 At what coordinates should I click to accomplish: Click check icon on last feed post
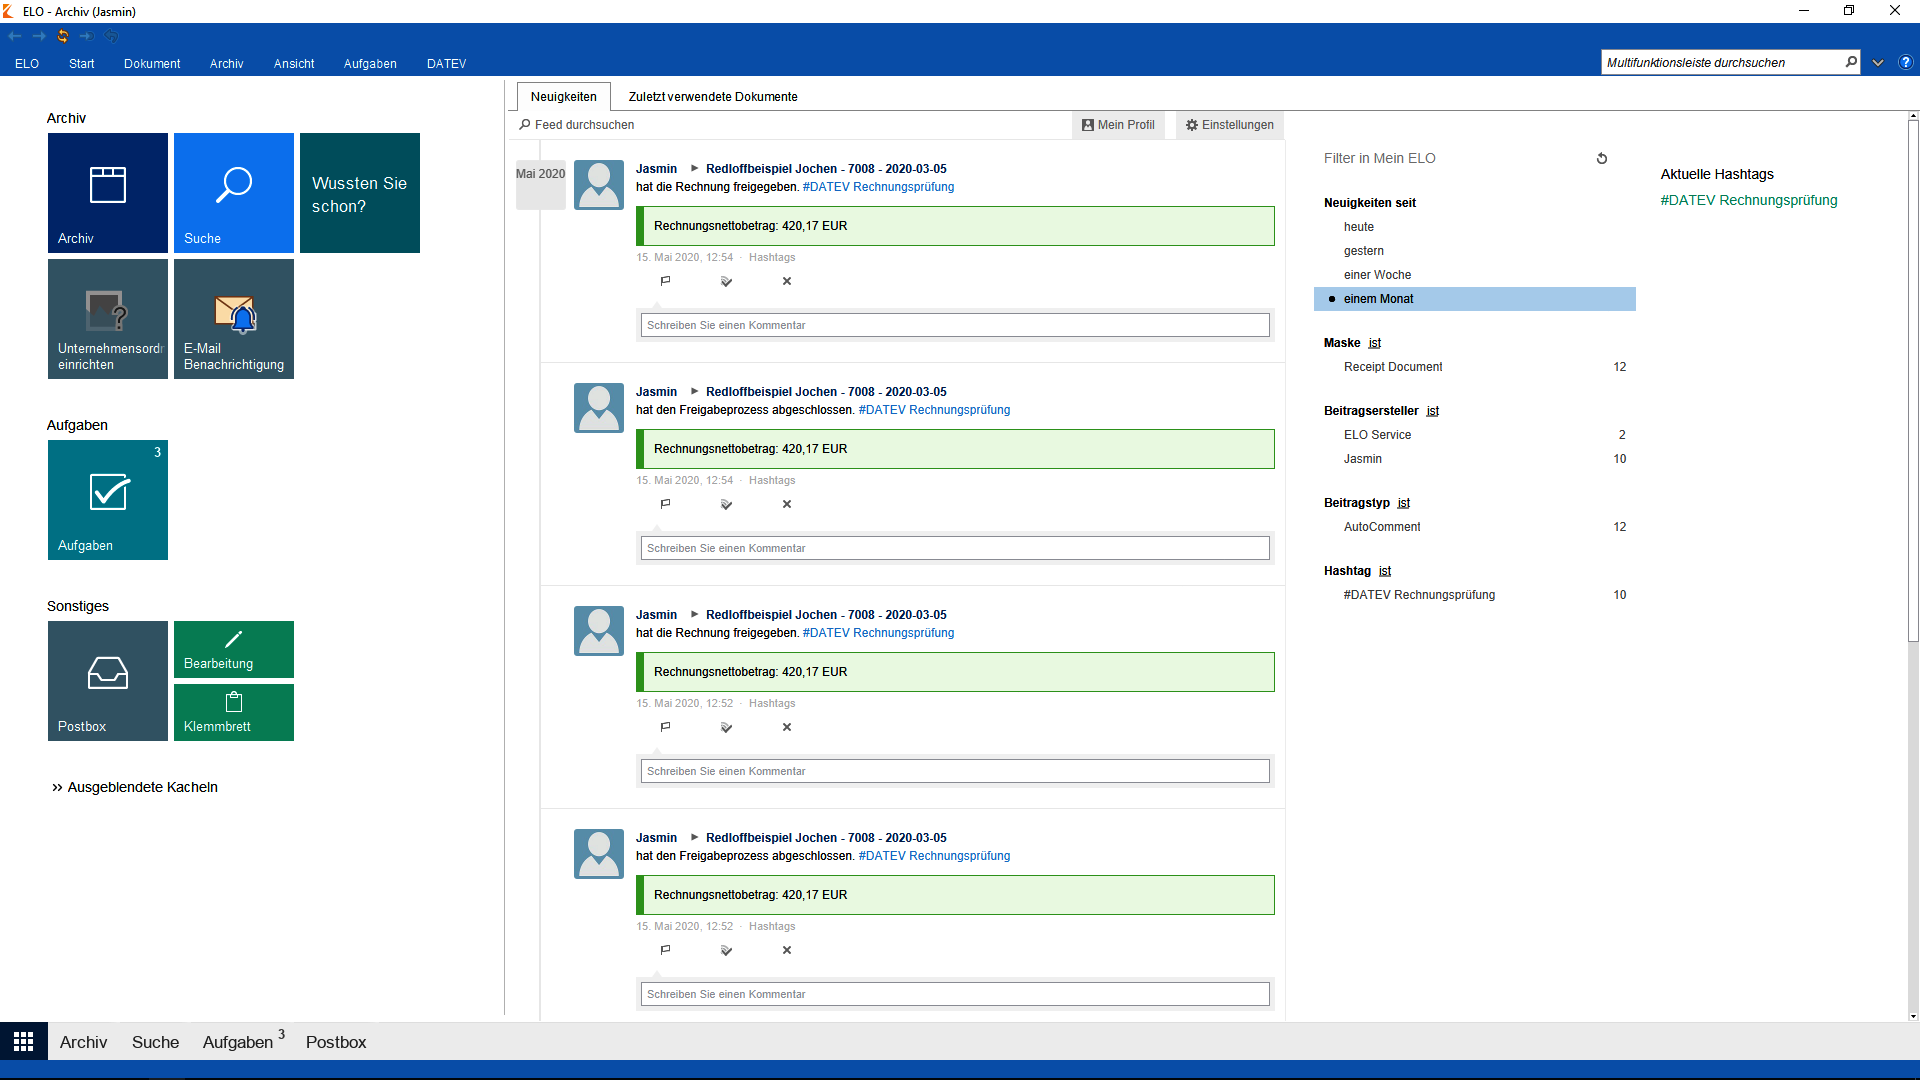pyautogui.click(x=727, y=950)
